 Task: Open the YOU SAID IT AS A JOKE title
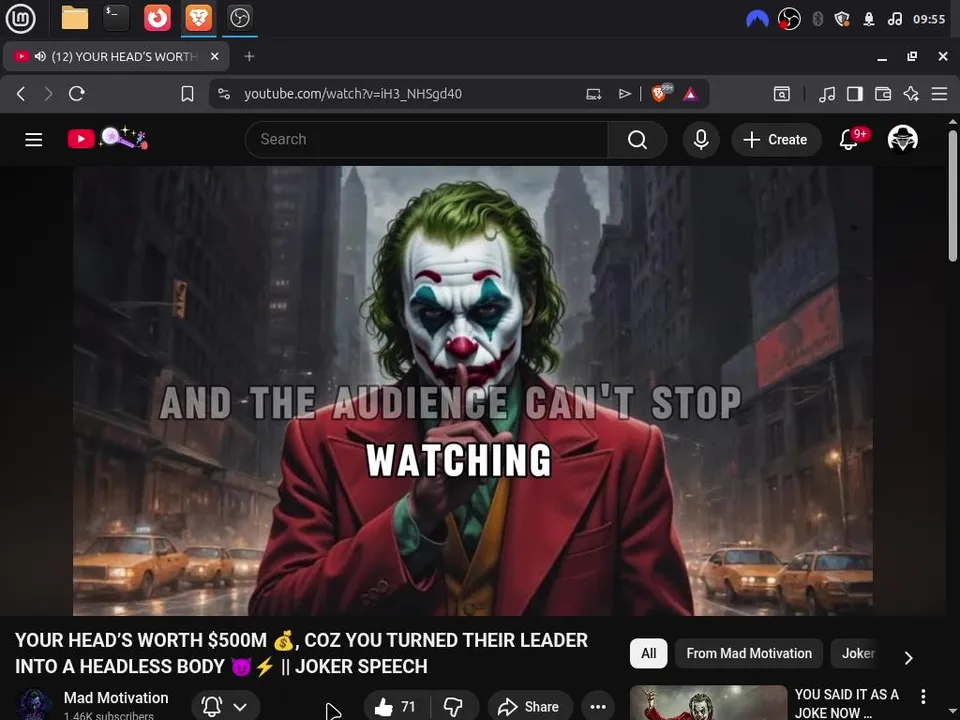(x=846, y=703)
